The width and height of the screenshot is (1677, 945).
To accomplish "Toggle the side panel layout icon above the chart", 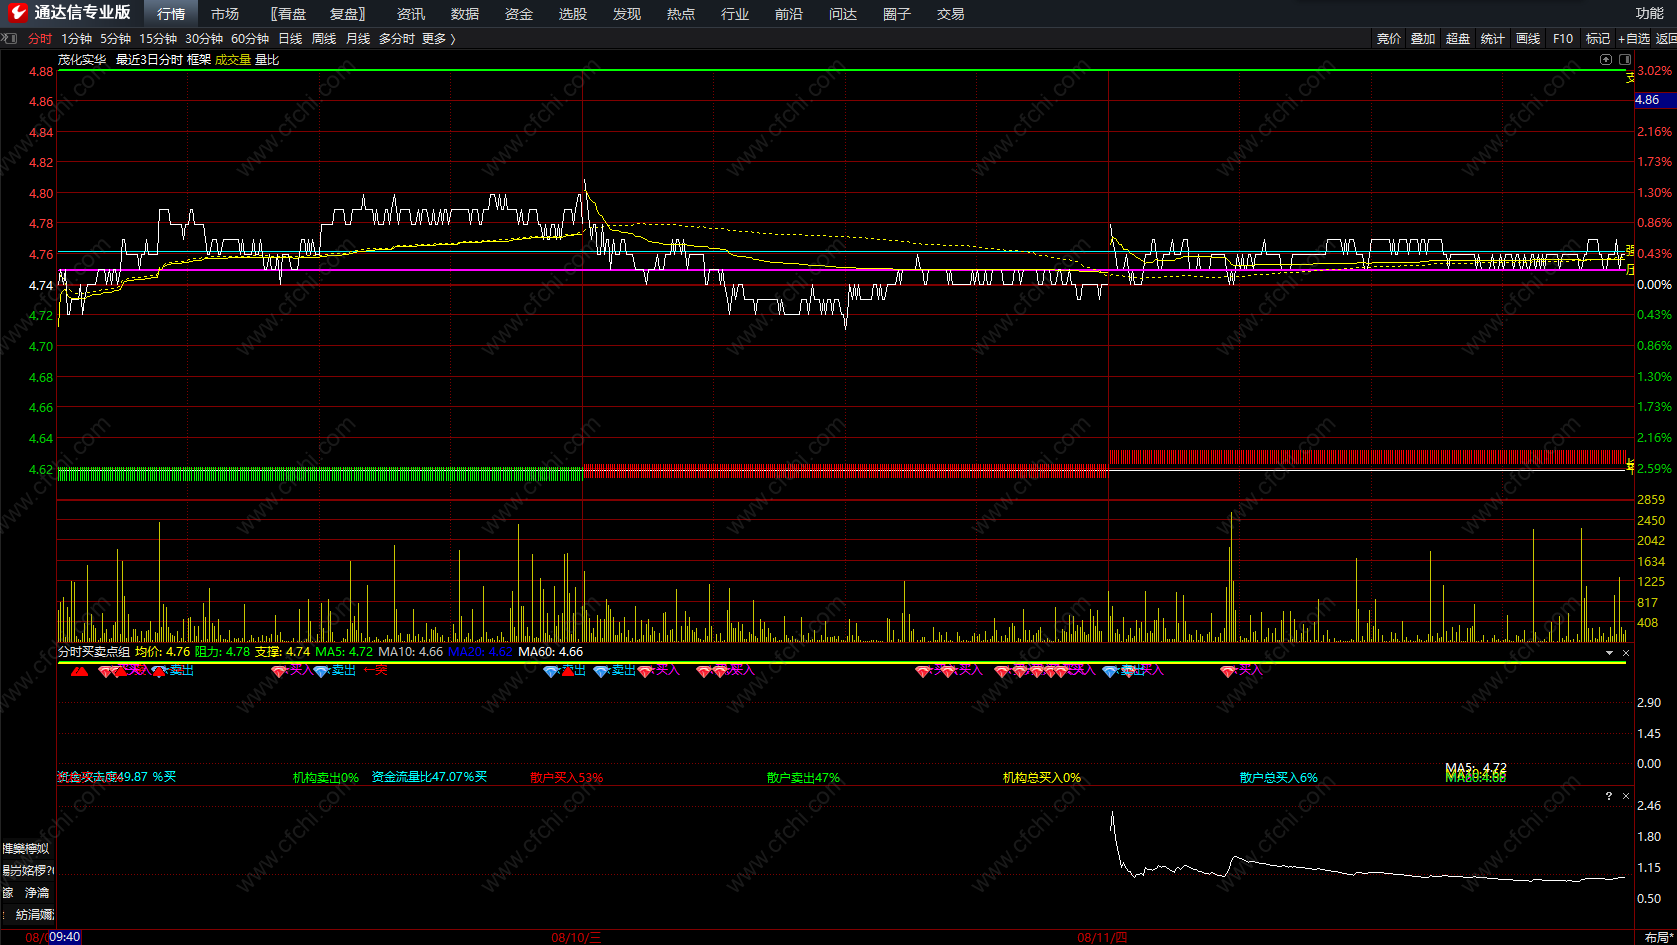I will coord(1625,60).
